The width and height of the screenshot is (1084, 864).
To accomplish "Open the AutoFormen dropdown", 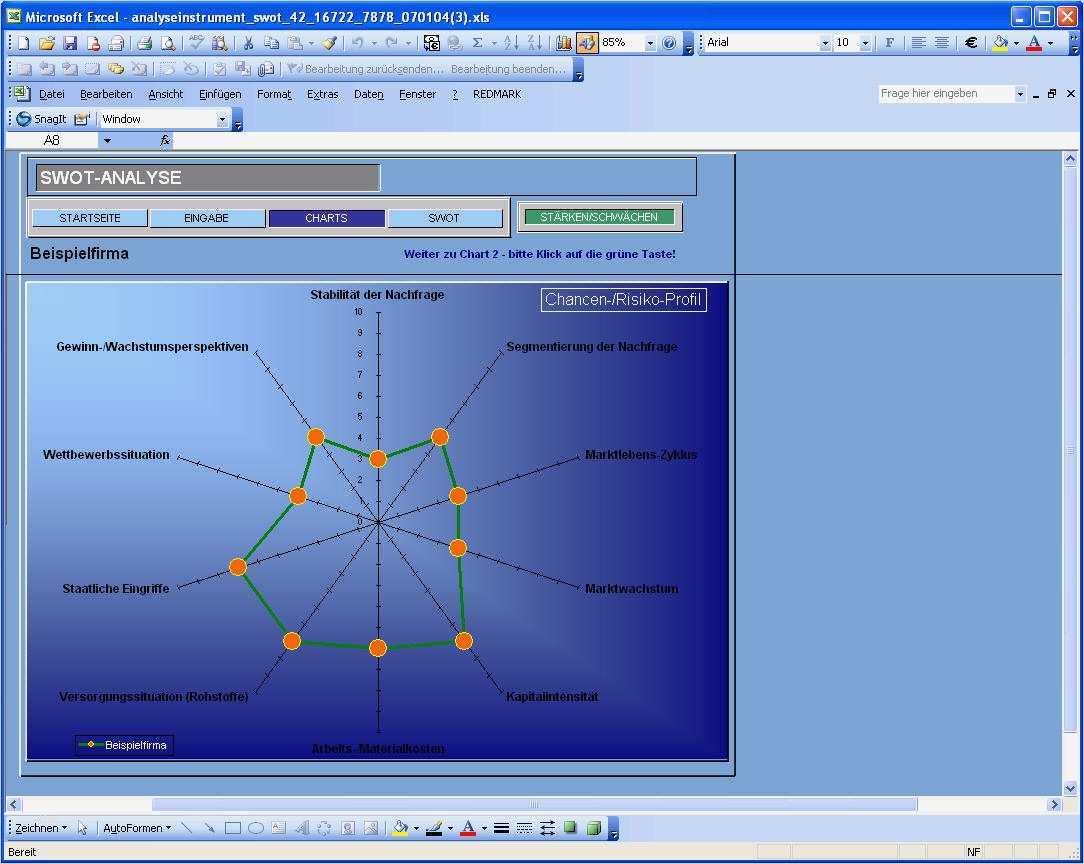I will 135,828.
